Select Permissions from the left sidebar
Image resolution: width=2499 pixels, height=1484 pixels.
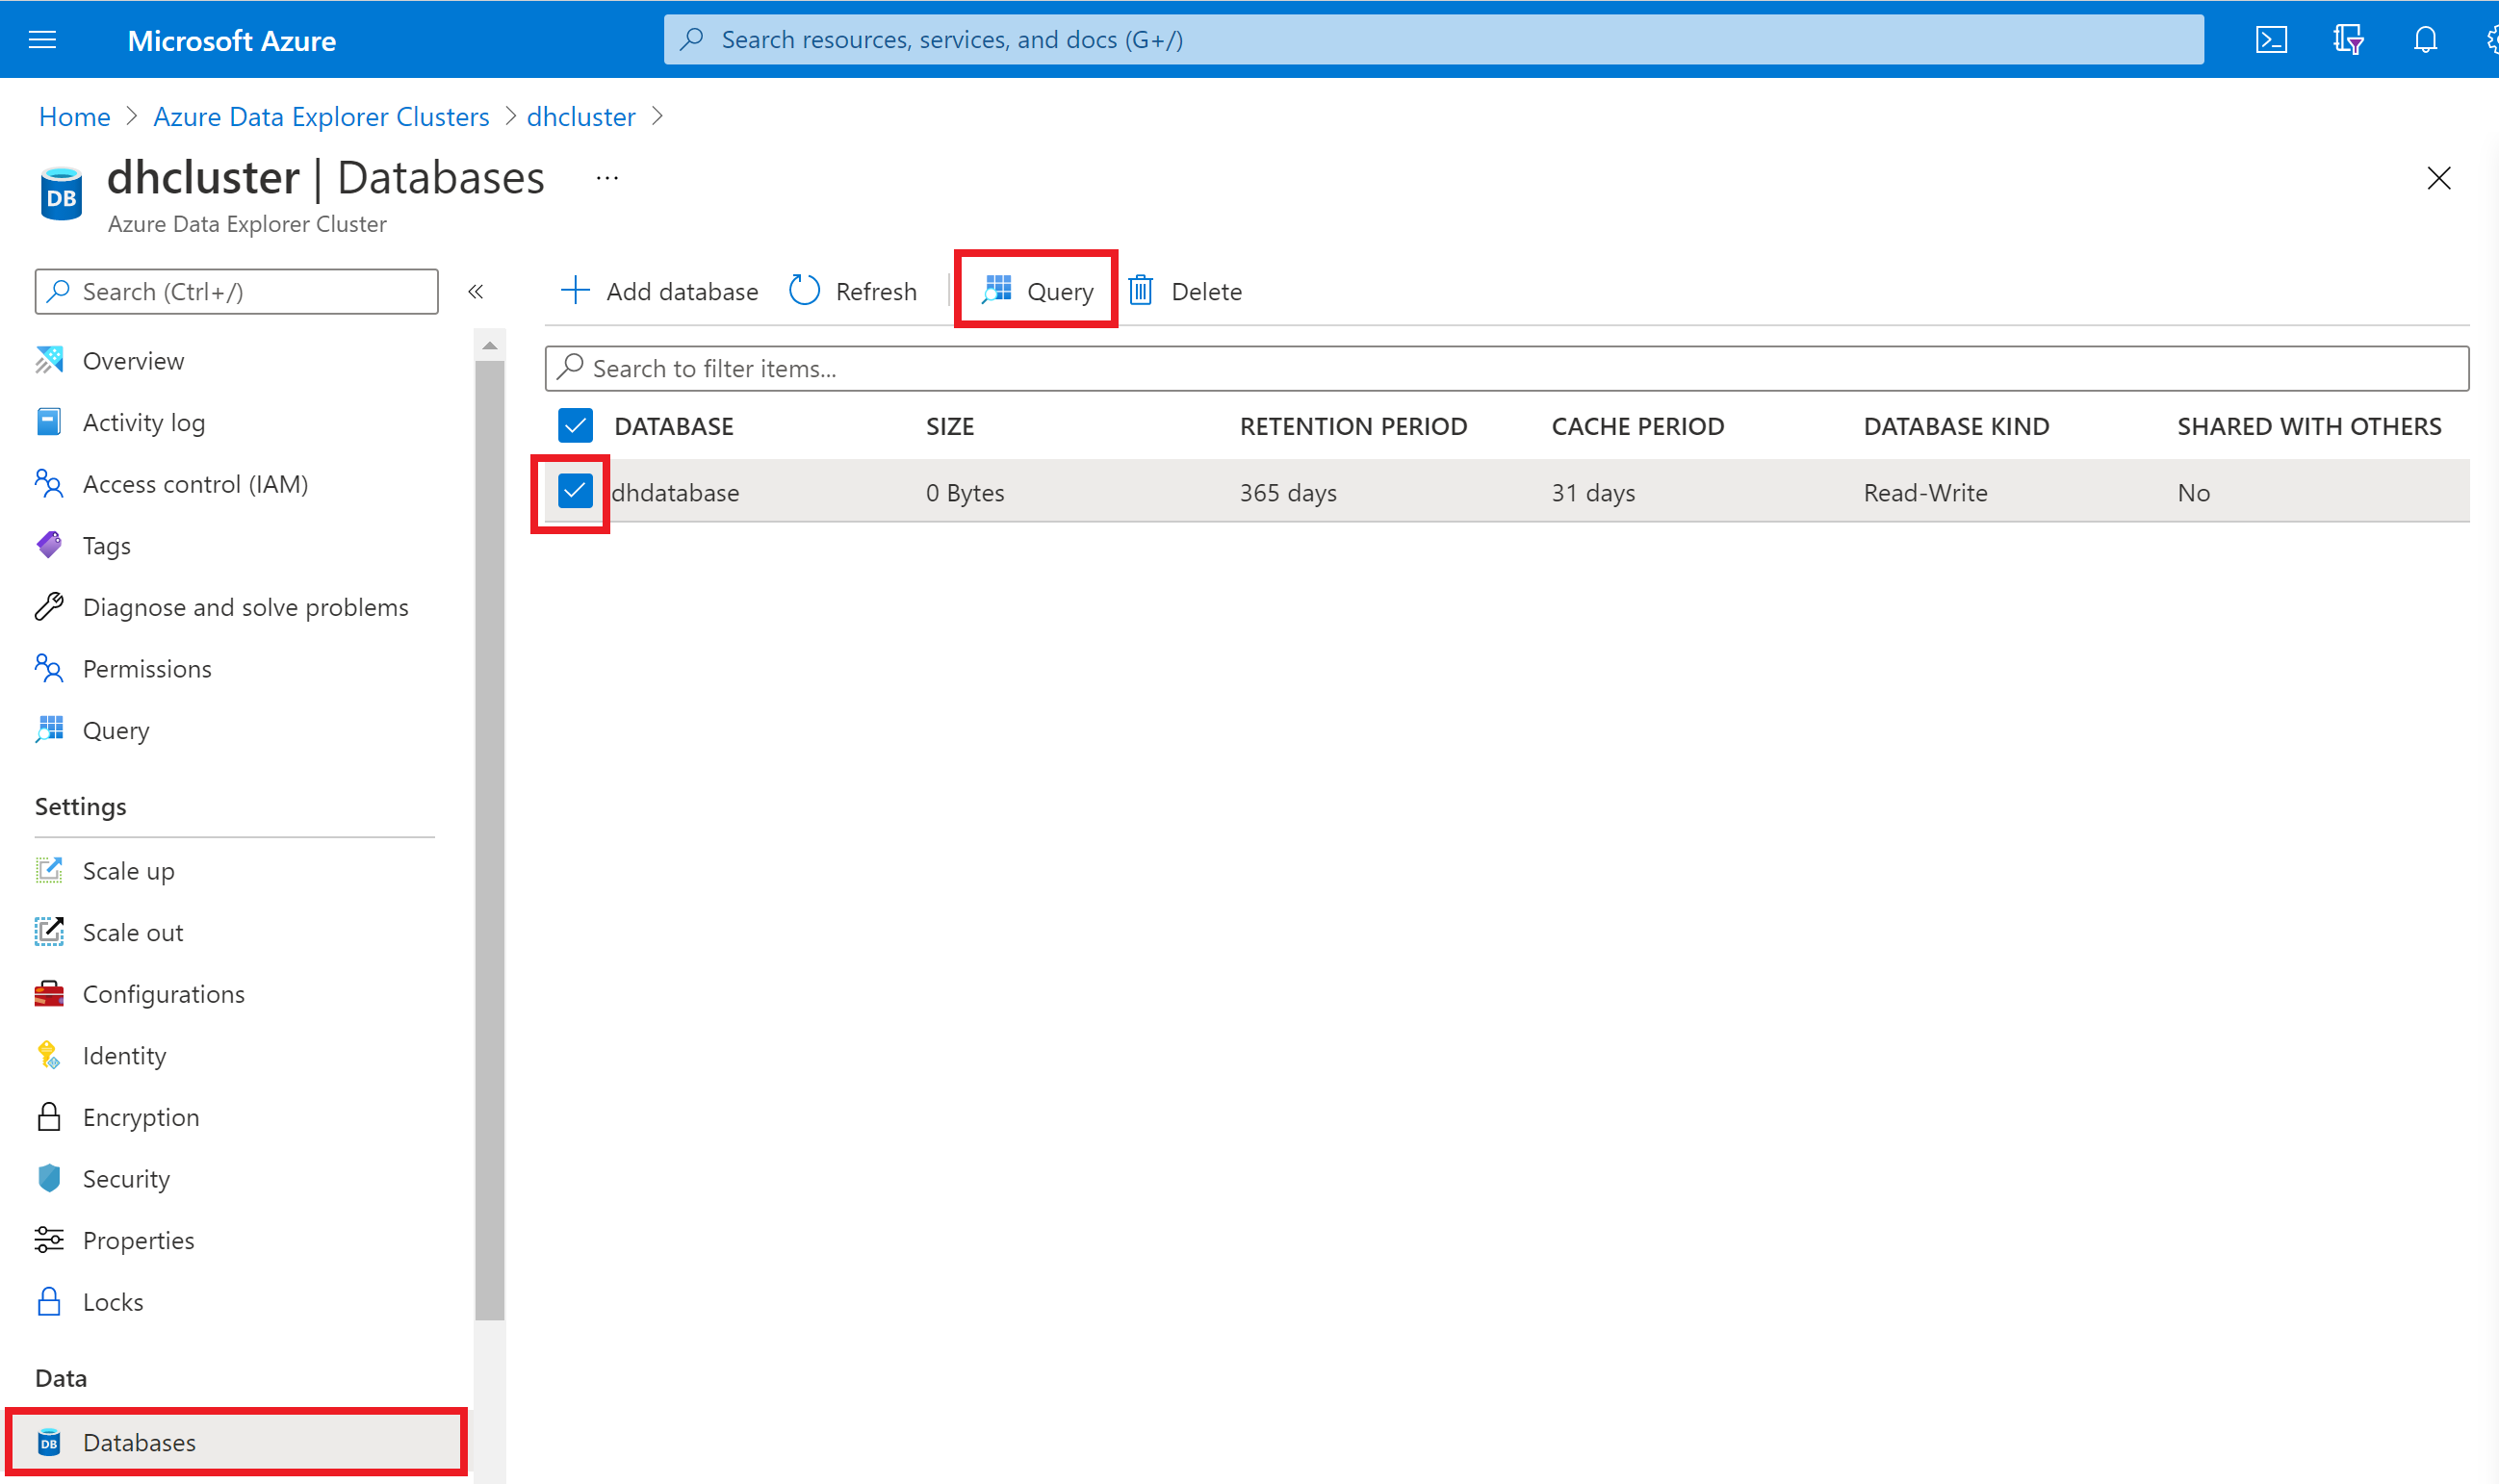(146, 668)
